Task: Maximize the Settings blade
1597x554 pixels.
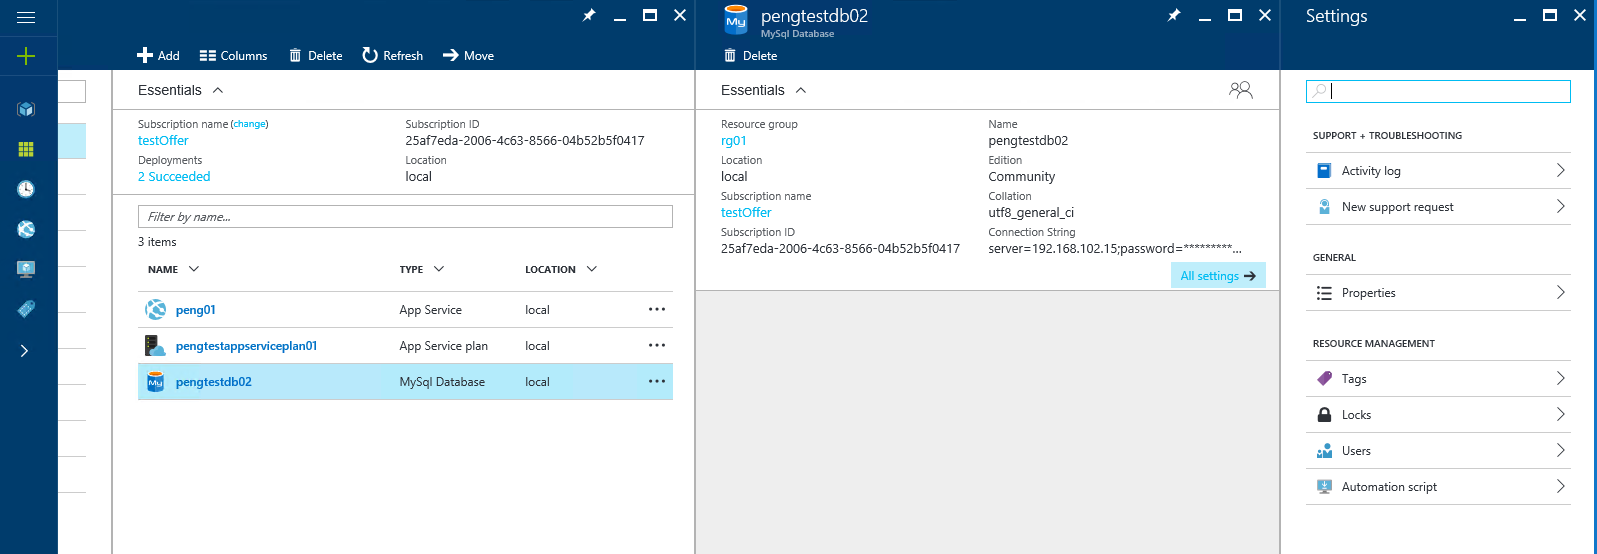Action: [1550, 15]
